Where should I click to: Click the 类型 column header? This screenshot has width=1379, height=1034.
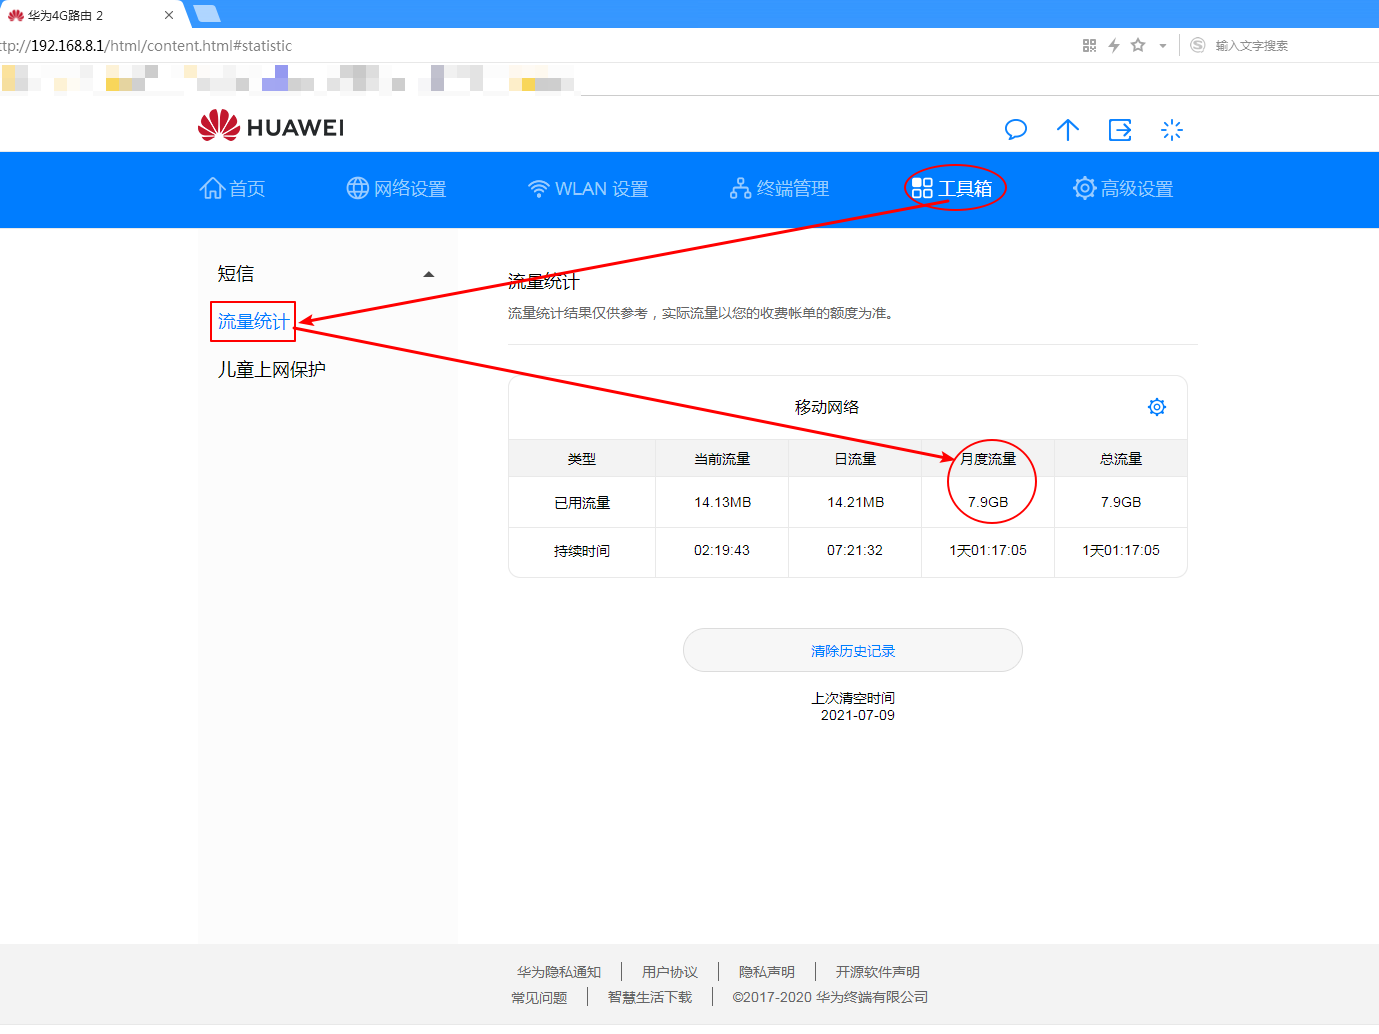click(582, 459)
